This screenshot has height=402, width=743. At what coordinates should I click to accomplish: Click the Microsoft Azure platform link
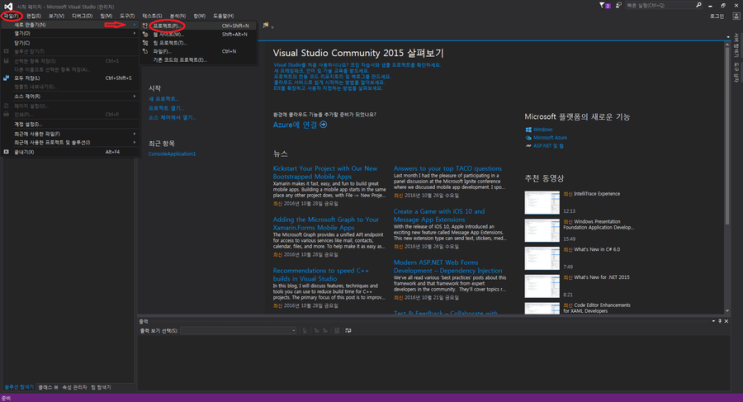coord(550,138)
